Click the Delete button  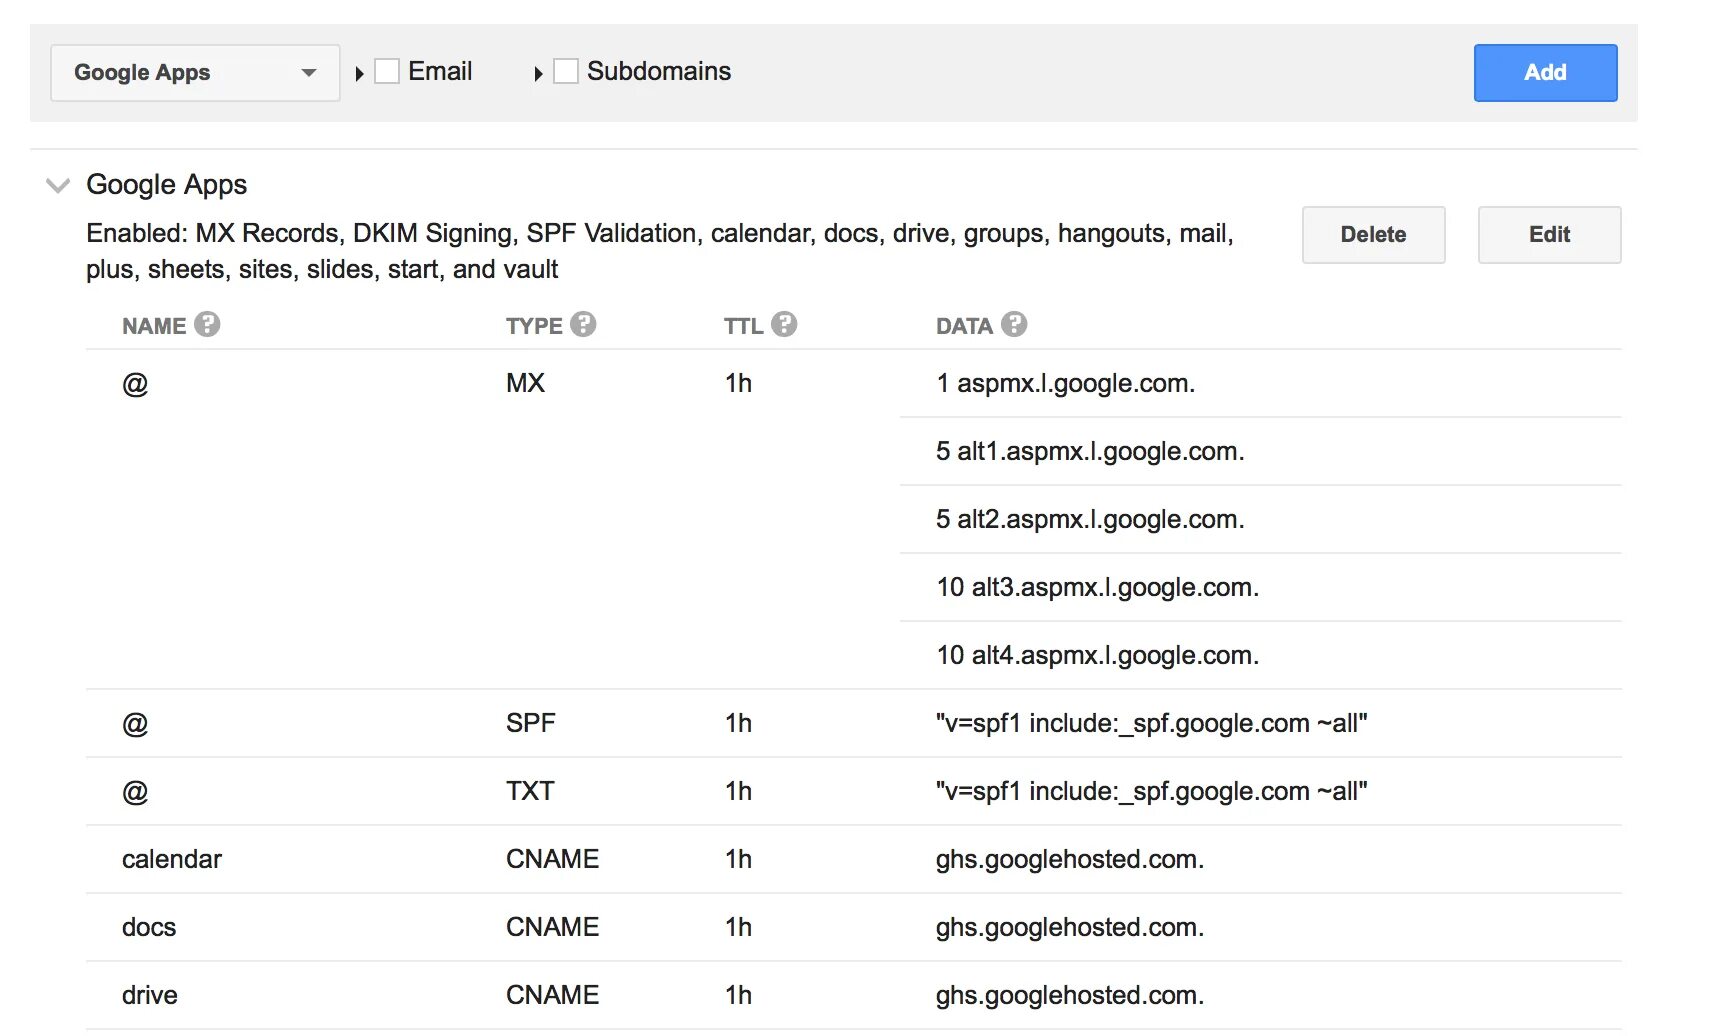tap(1373, 234)
